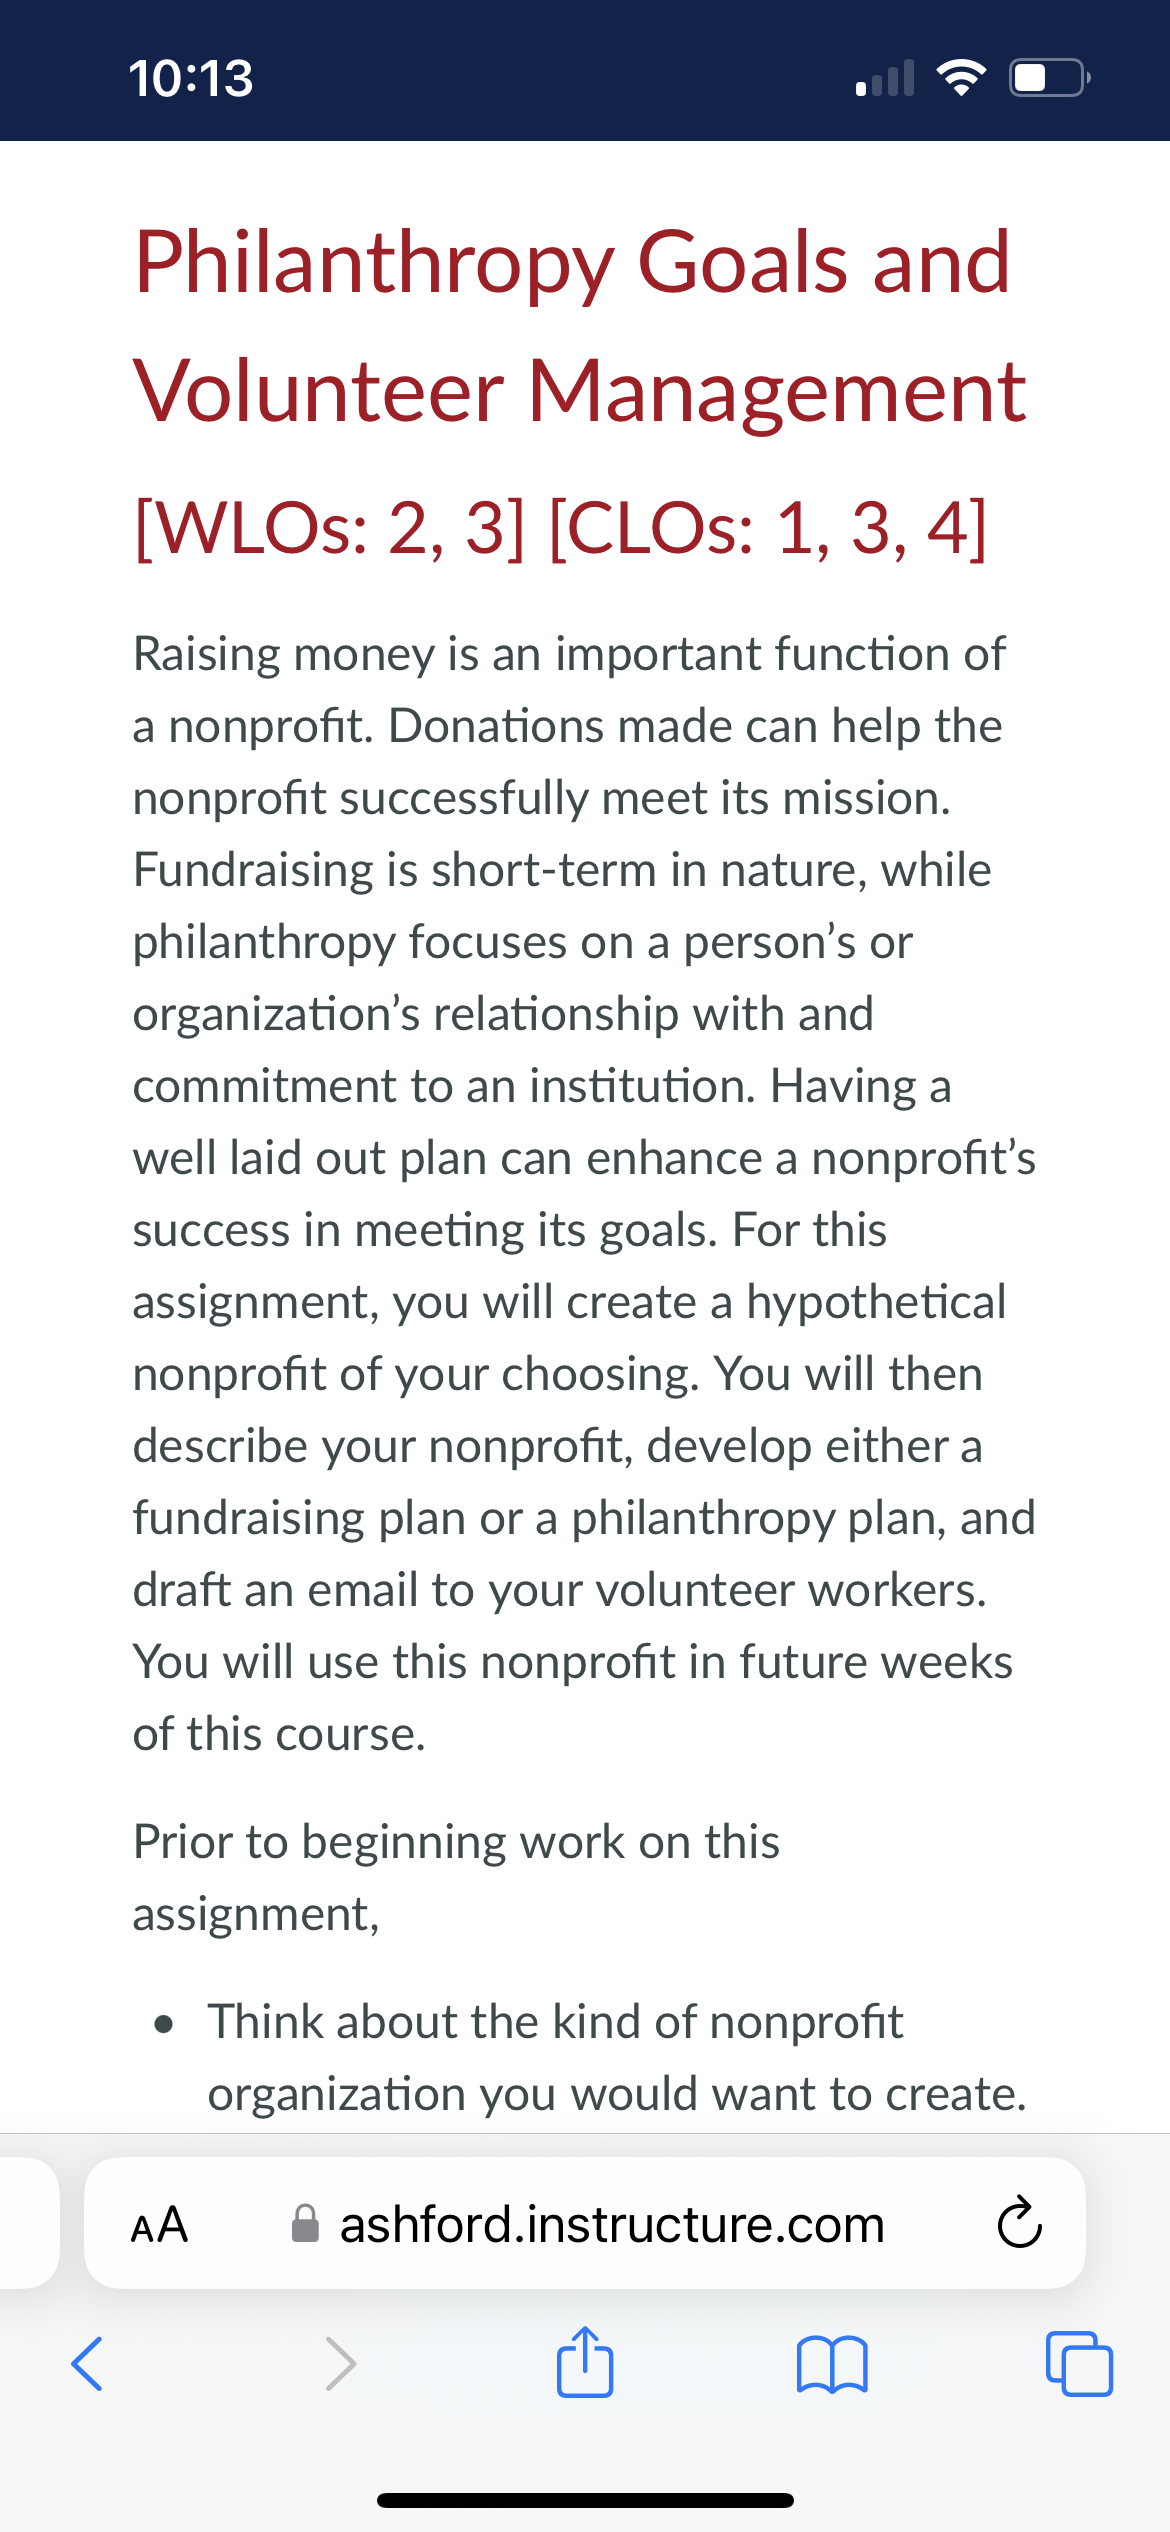
Task: Tap the ashford.instructure.com address field
Action: pos(585,2223)
